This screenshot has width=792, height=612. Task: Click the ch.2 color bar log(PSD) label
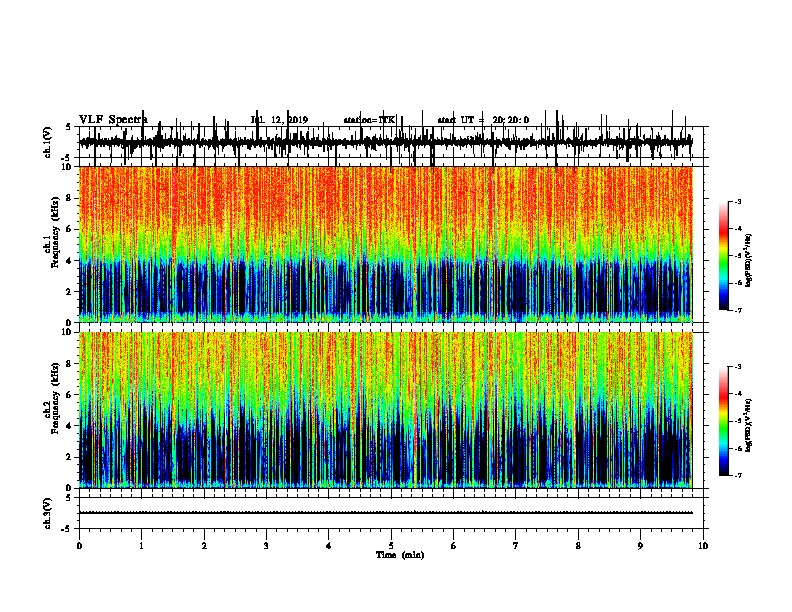(x=749, y=424)
